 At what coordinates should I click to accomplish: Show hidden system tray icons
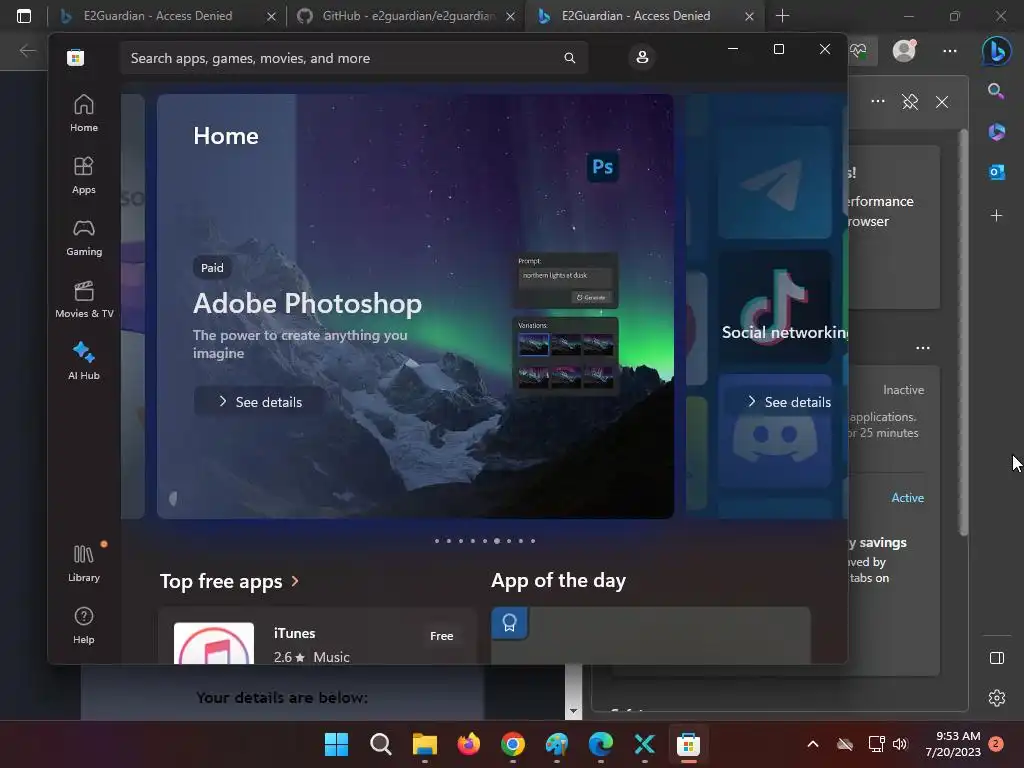(x=813, y=744)
